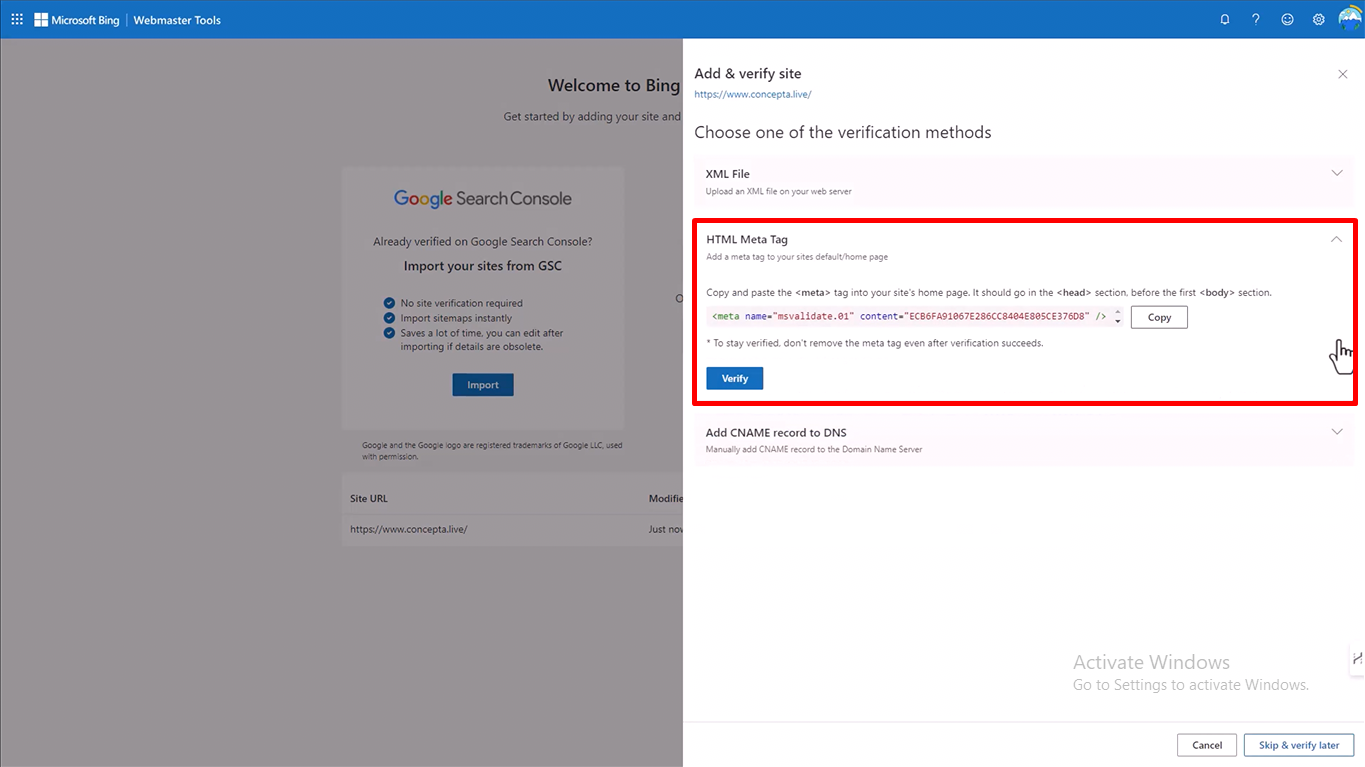Collapse the HTML Meta Tag section
The image size is (1365, 767).
1337,239
